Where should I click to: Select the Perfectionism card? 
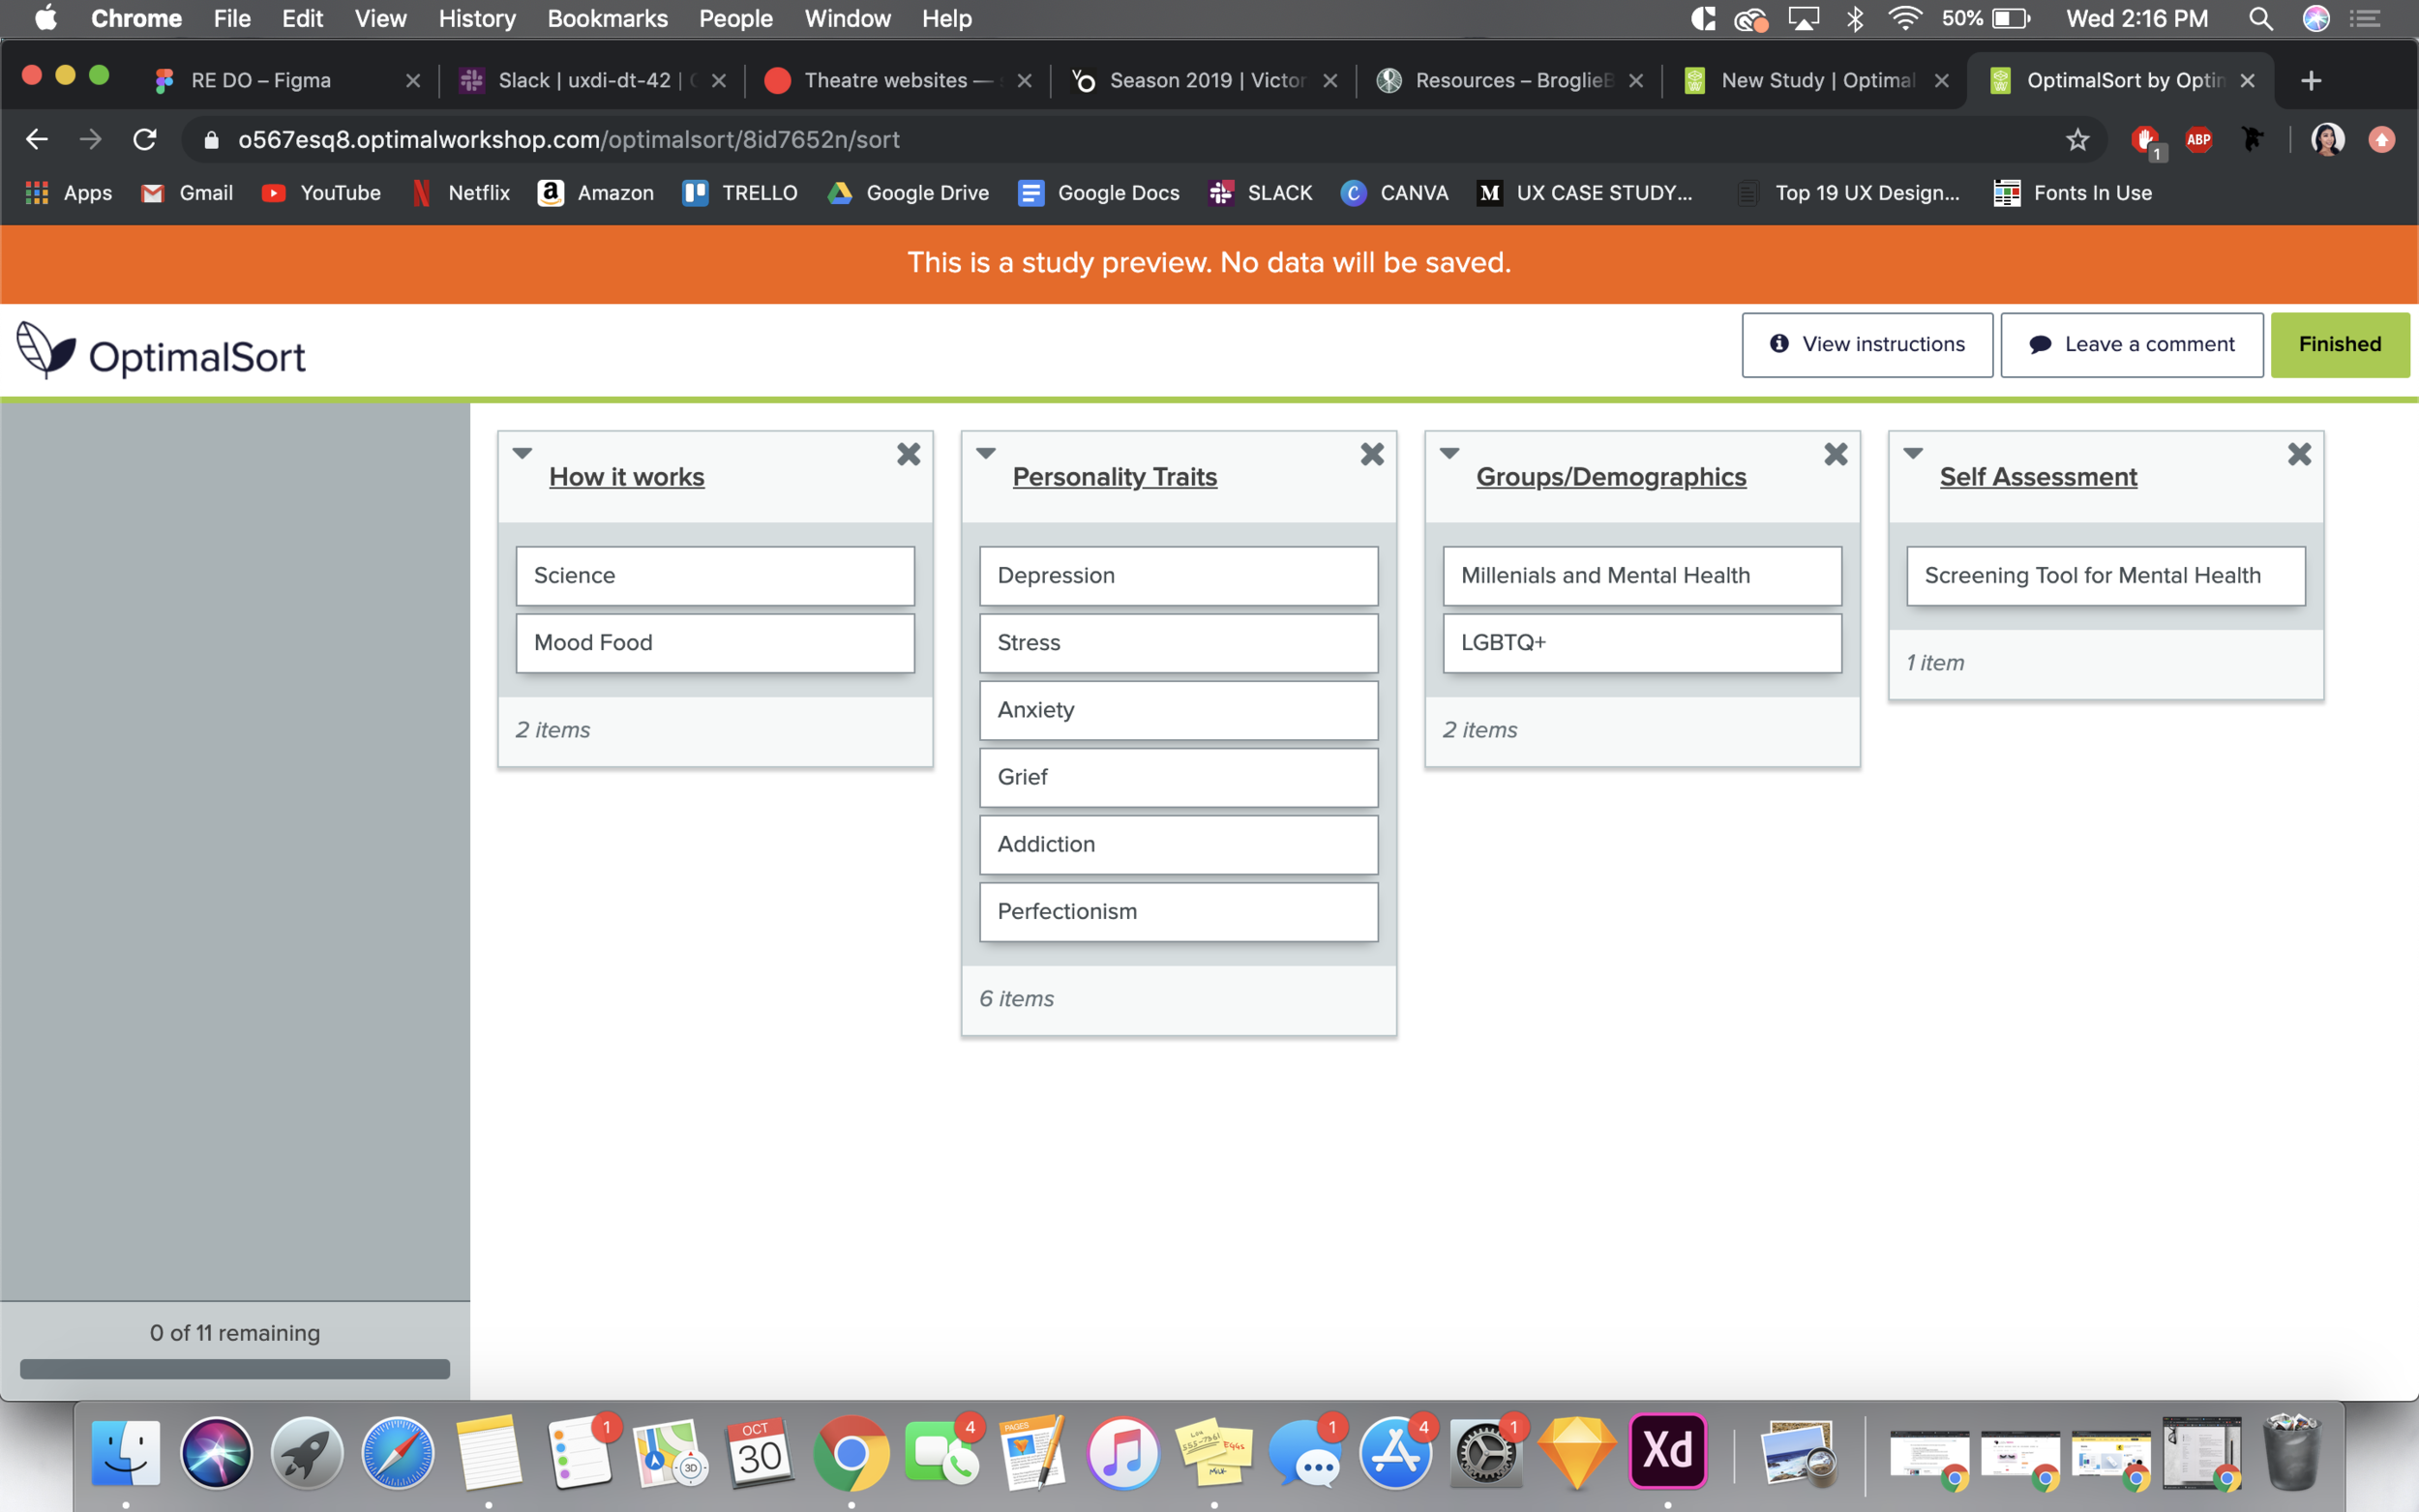point(1178,911)
